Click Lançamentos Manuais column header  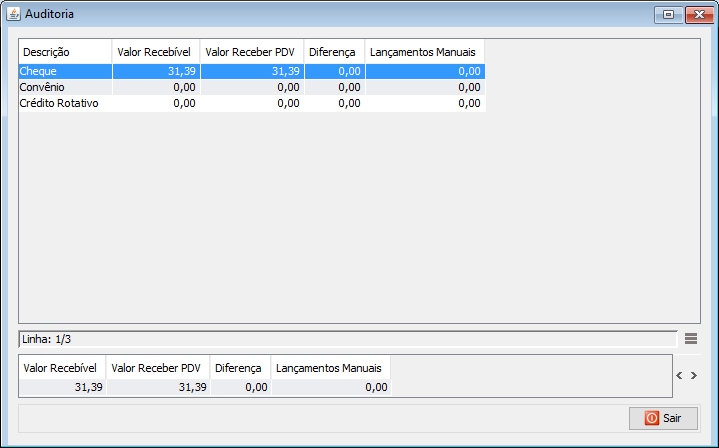coord(424,52)
